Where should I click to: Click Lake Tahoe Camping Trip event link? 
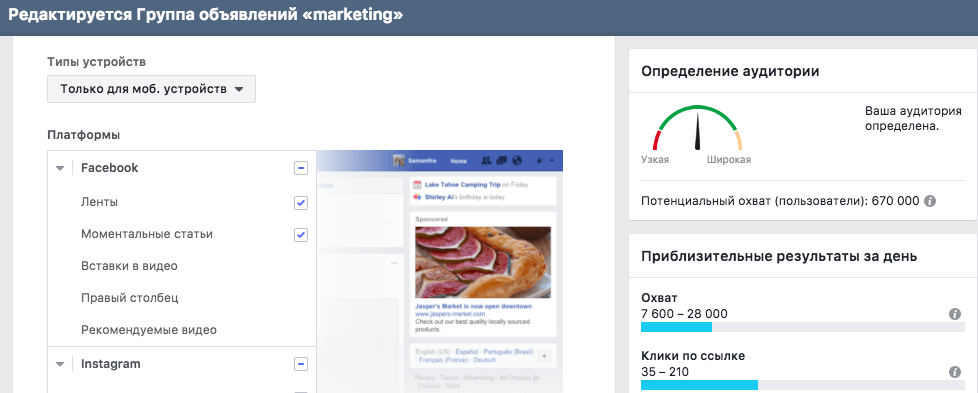coord(462,185)
